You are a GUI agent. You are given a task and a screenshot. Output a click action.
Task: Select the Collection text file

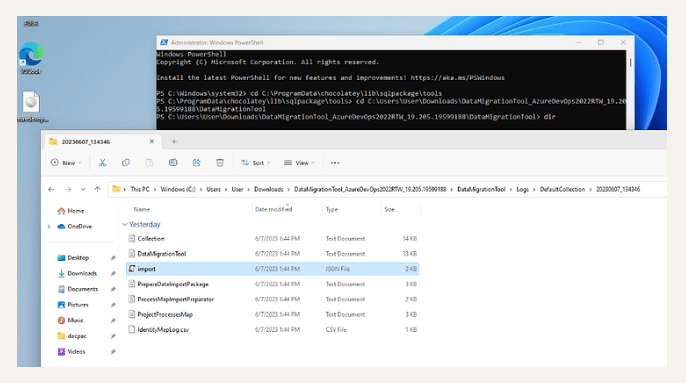click(273, 239)
